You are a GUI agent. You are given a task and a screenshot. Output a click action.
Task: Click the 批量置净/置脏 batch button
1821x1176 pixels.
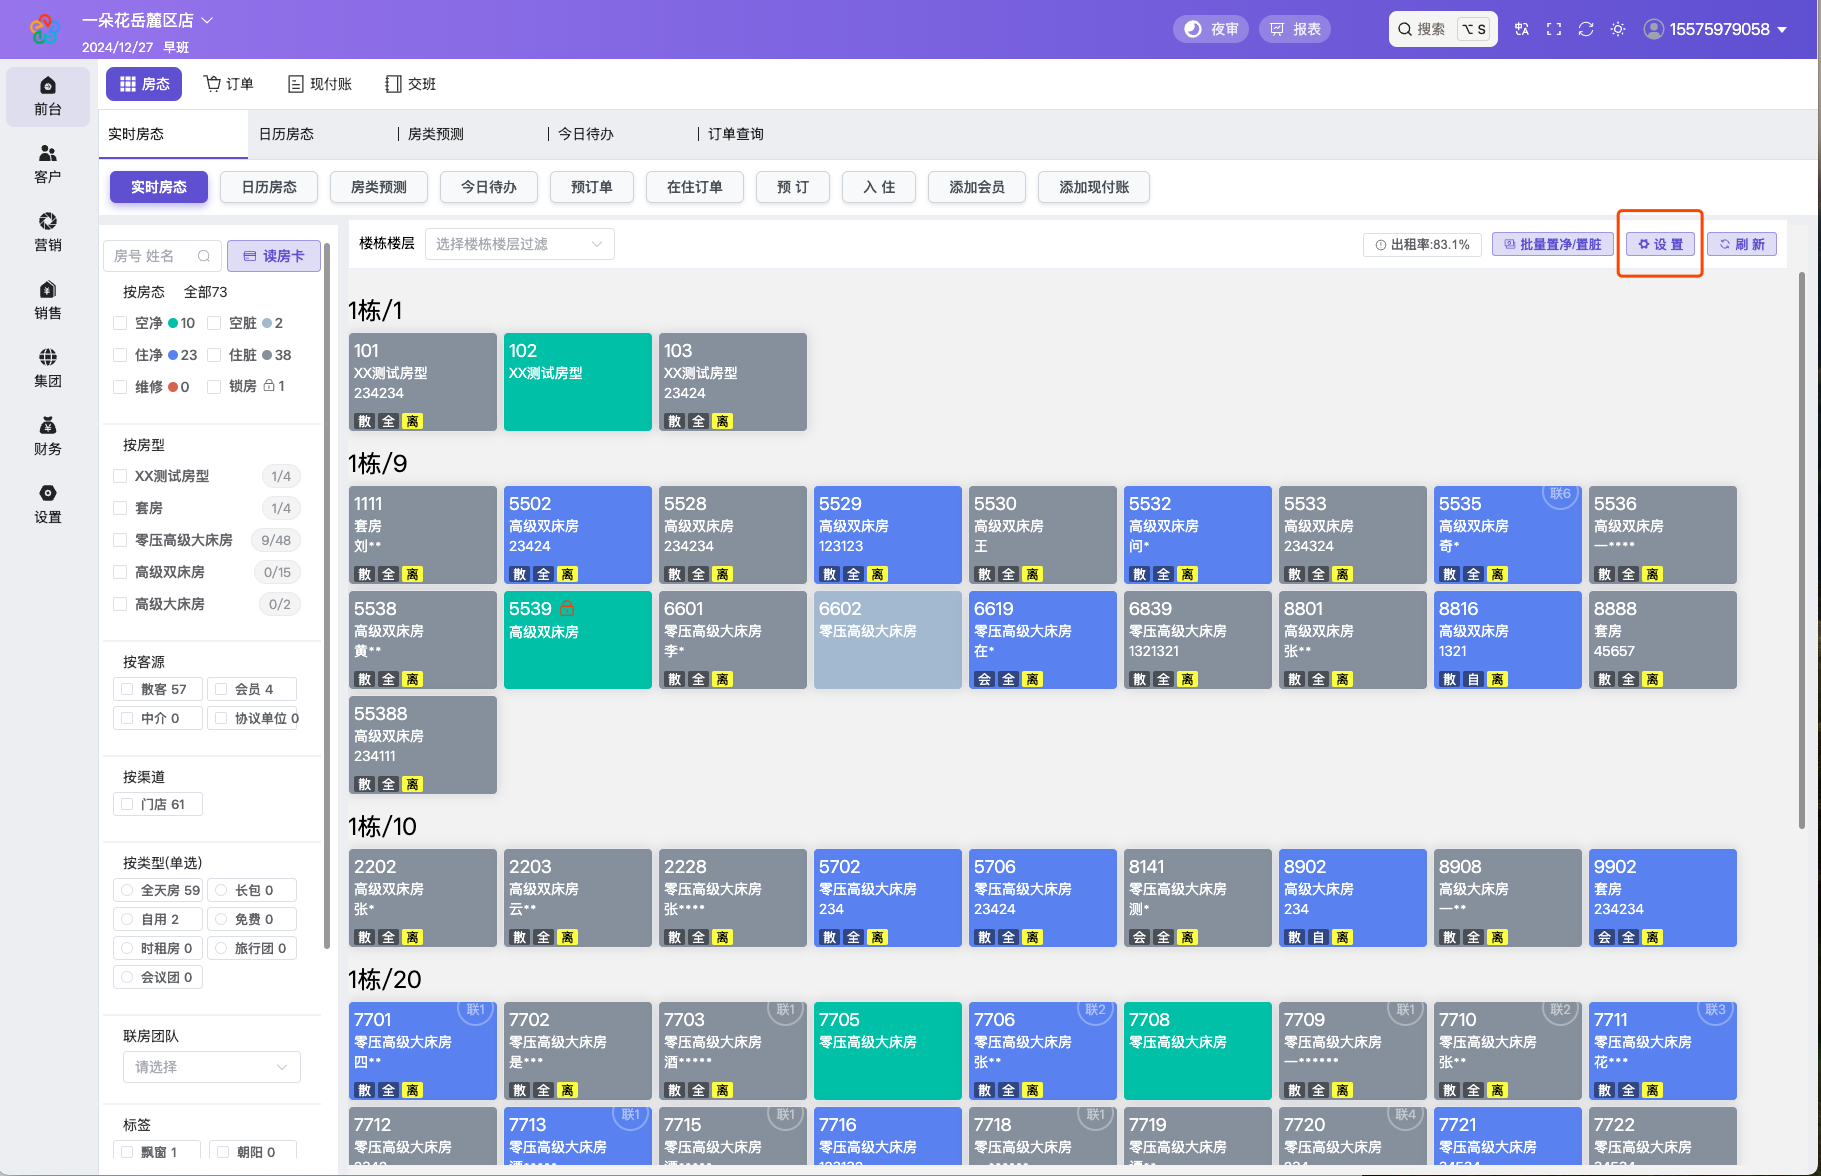point(1552,244)
